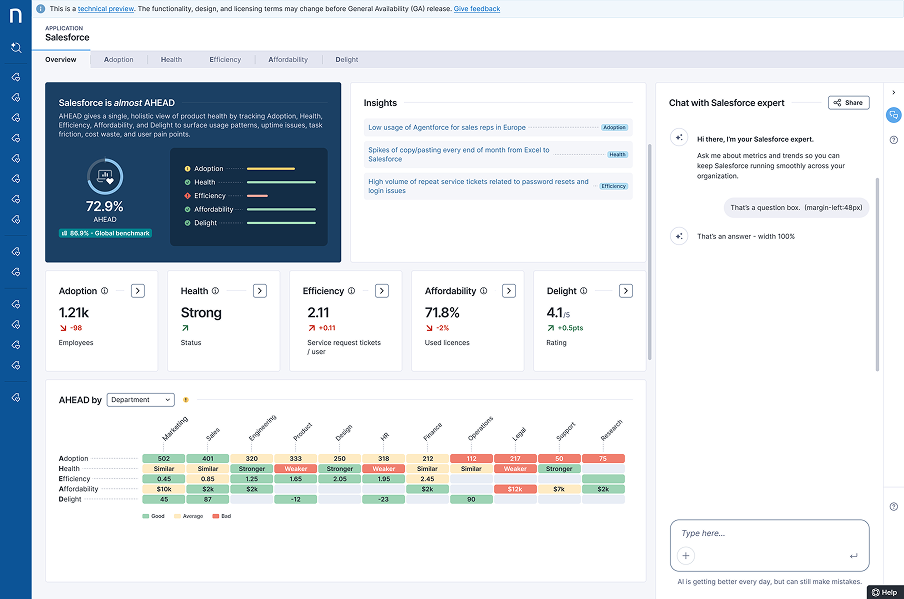
Task: Open Delight details arrow button
Action: point(626,291)
